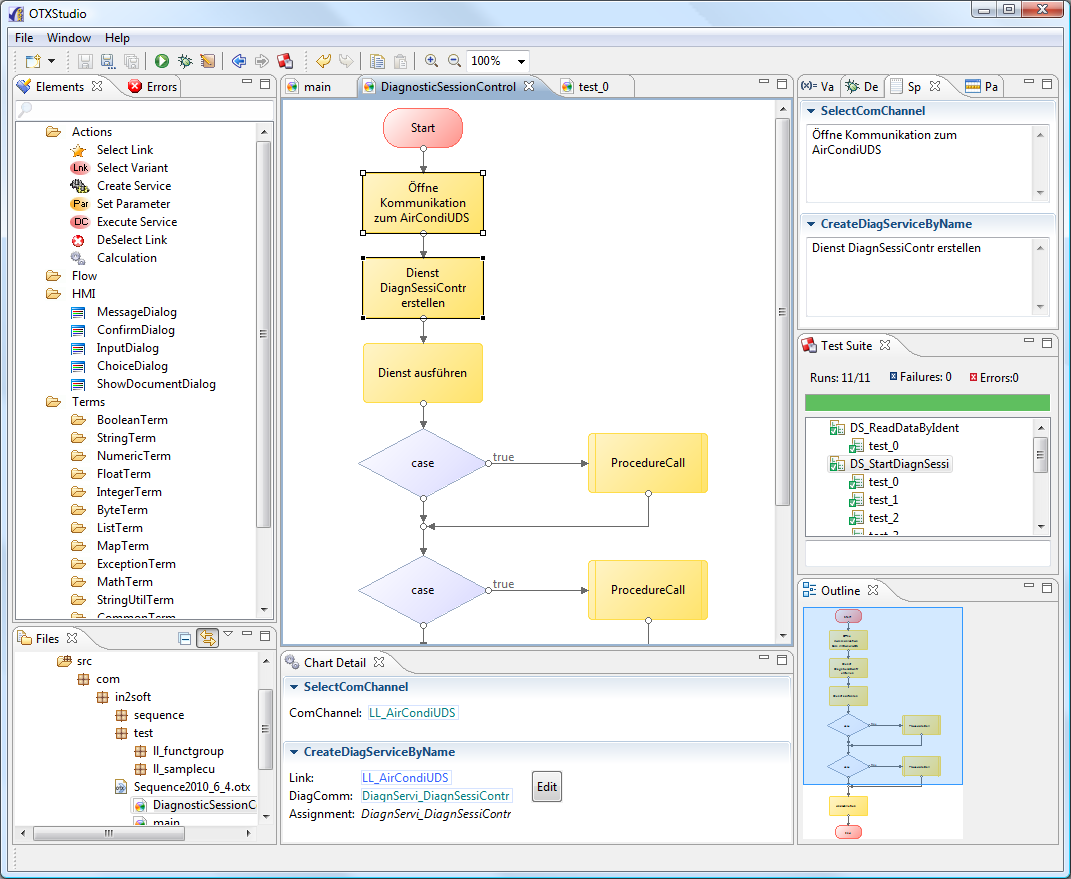
Task: Click the green Run button in toolbar
Action: pyautogui.click(x=161, y=61)
